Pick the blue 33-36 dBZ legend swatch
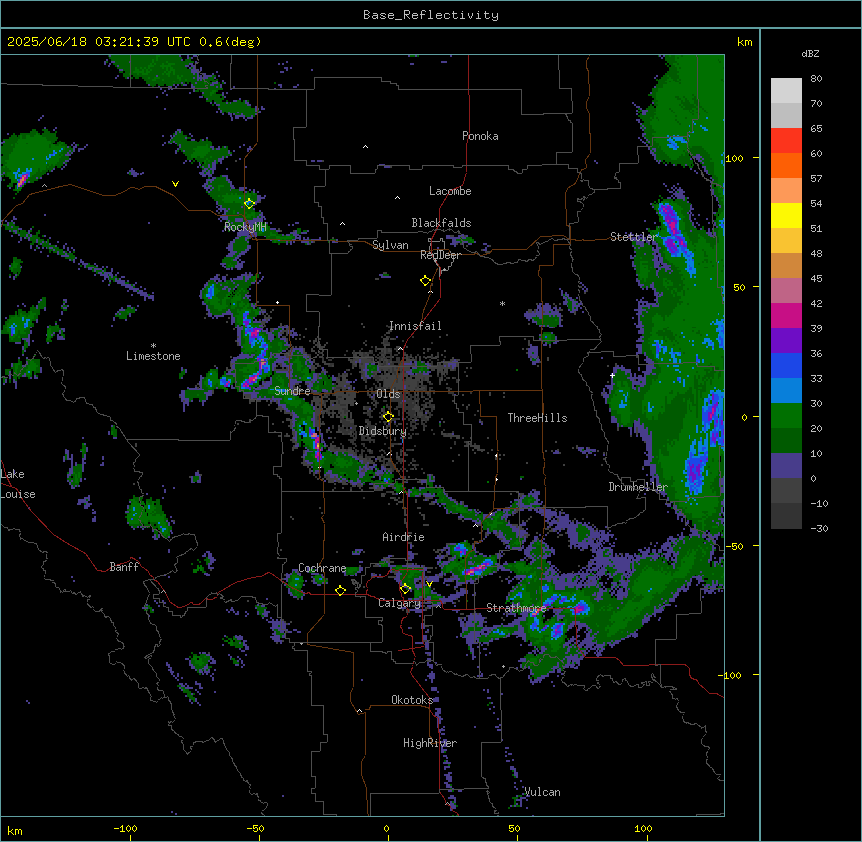The height and width of the screenshot is (842, 862). pos(786,365)
